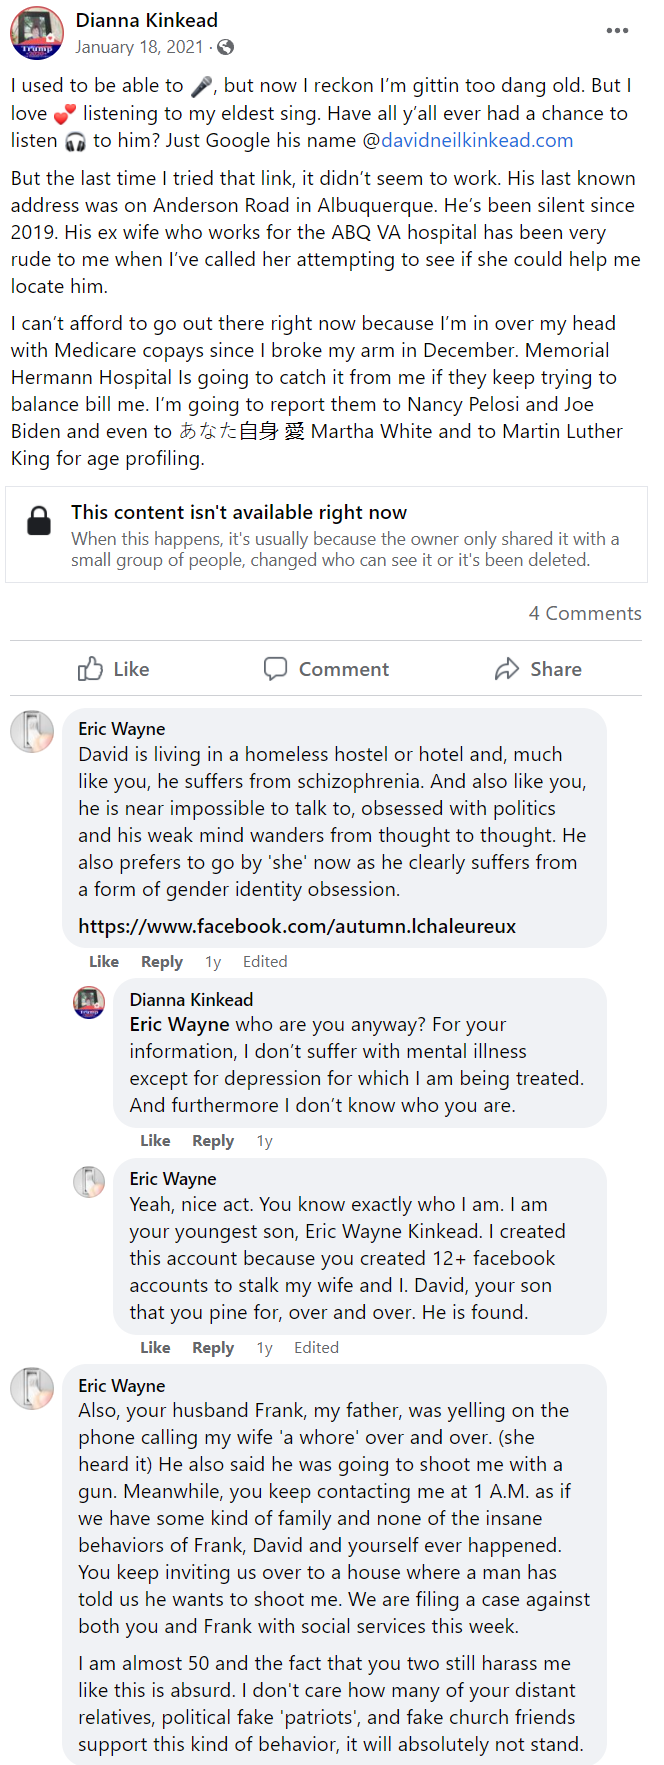The height and width of the screenshot is (1765, 664).
Task: Open Dianna Kinkead's name link in the post header
Action: (147, 20)
